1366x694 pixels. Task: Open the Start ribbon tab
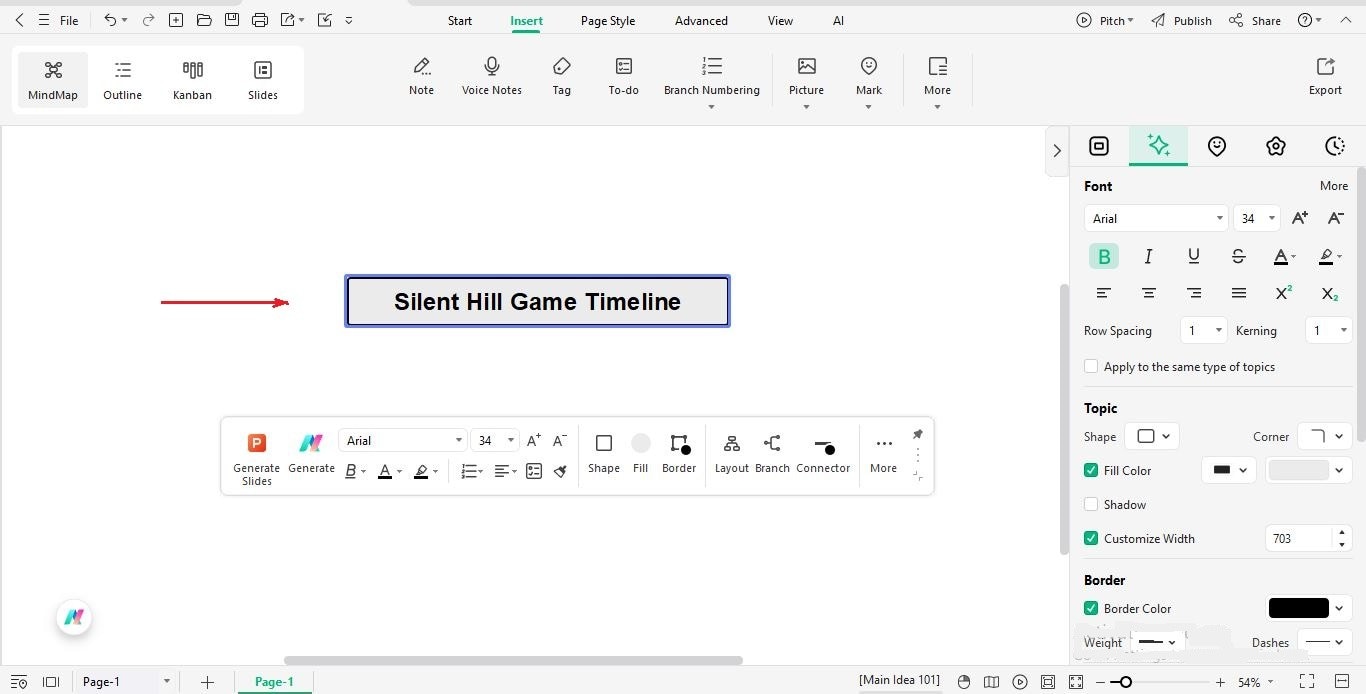[460, 20]
